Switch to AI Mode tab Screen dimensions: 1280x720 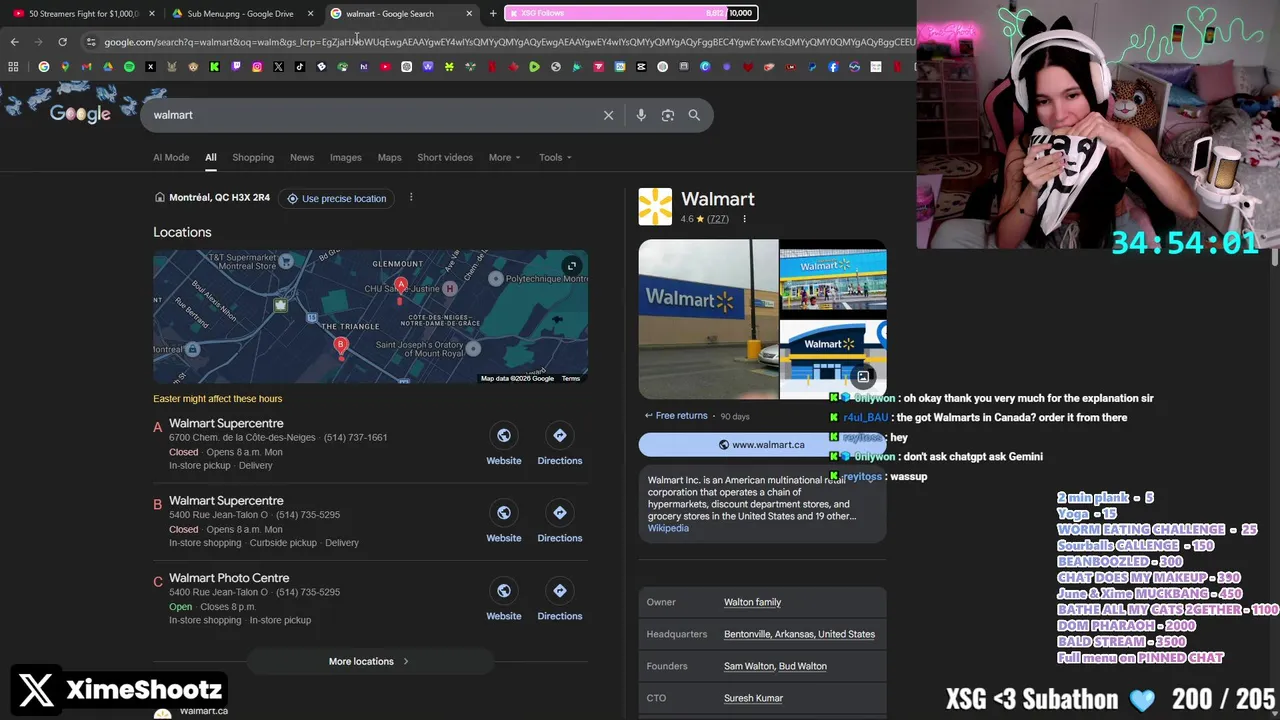[x=171, y=157]
